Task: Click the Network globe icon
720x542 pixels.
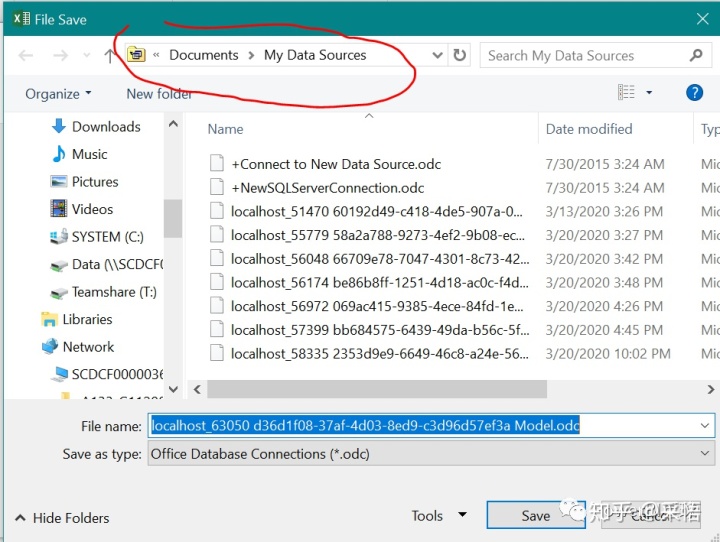Action: click(x=50, y=346)
